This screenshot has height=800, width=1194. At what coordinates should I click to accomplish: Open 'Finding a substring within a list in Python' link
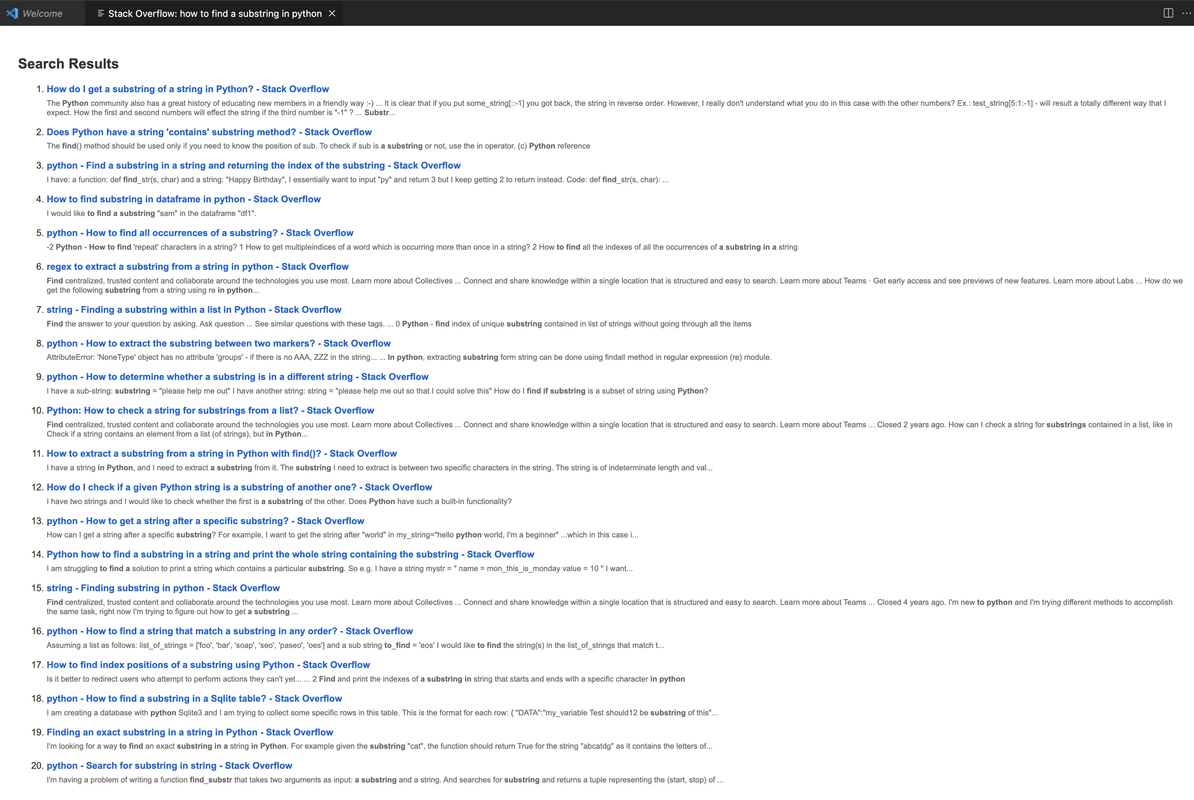pos(194,310)
